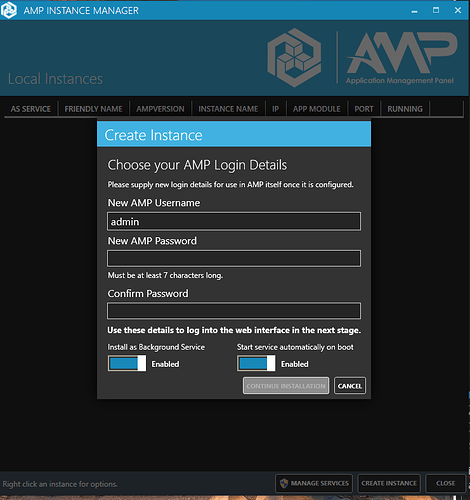Click the Close button at bottom right
The image size is (470, 500).
point(445,483)
